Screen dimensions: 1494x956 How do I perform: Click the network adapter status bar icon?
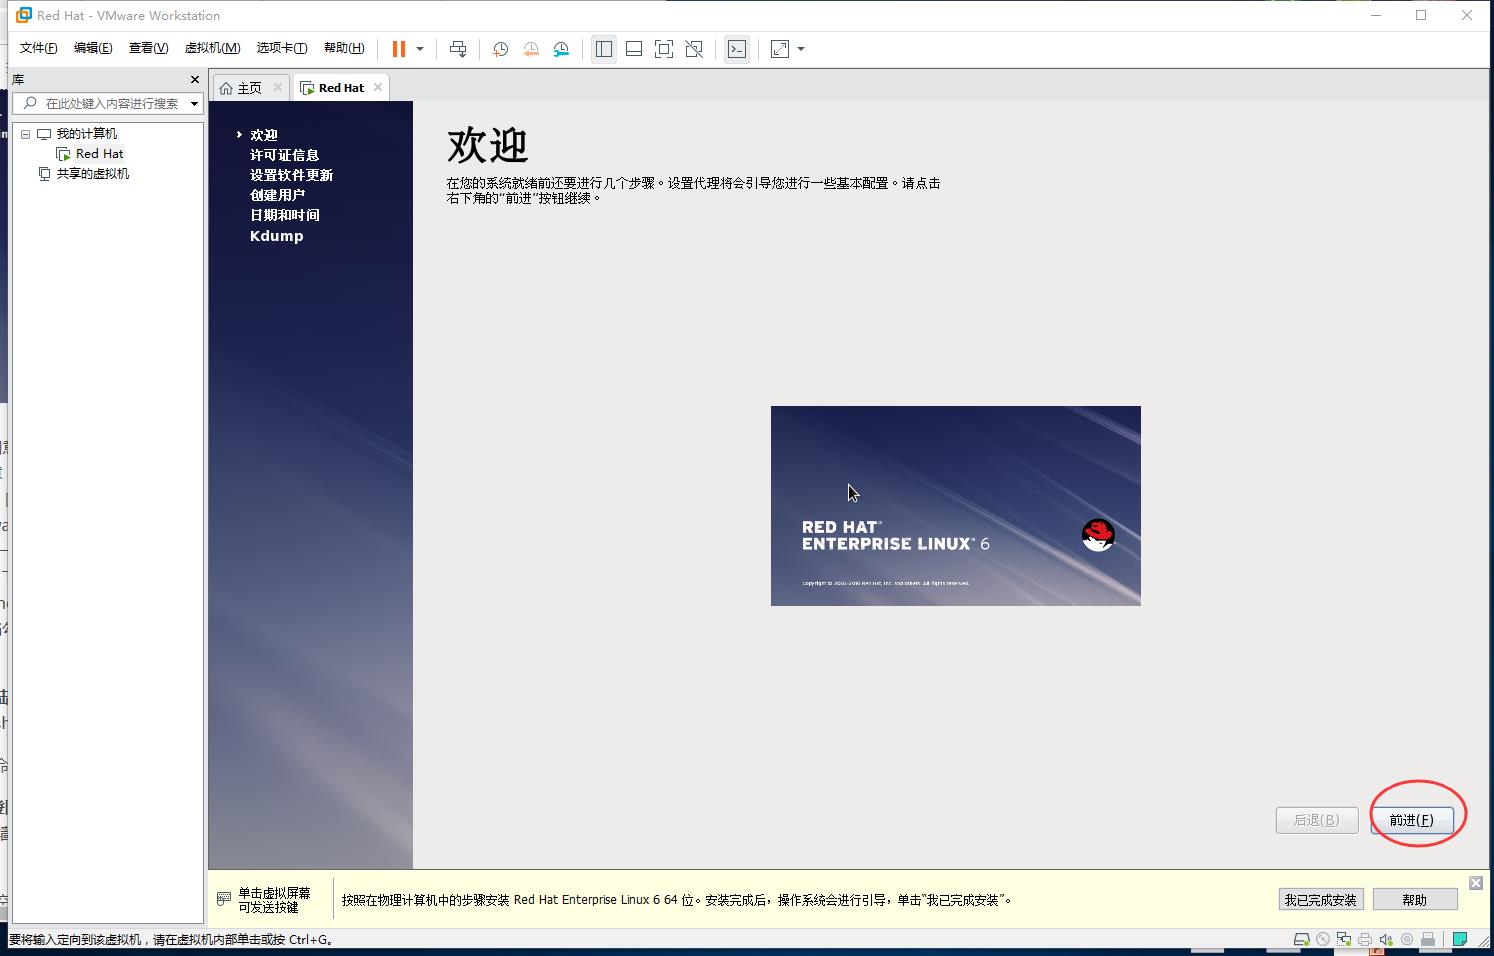point(1344,940)
